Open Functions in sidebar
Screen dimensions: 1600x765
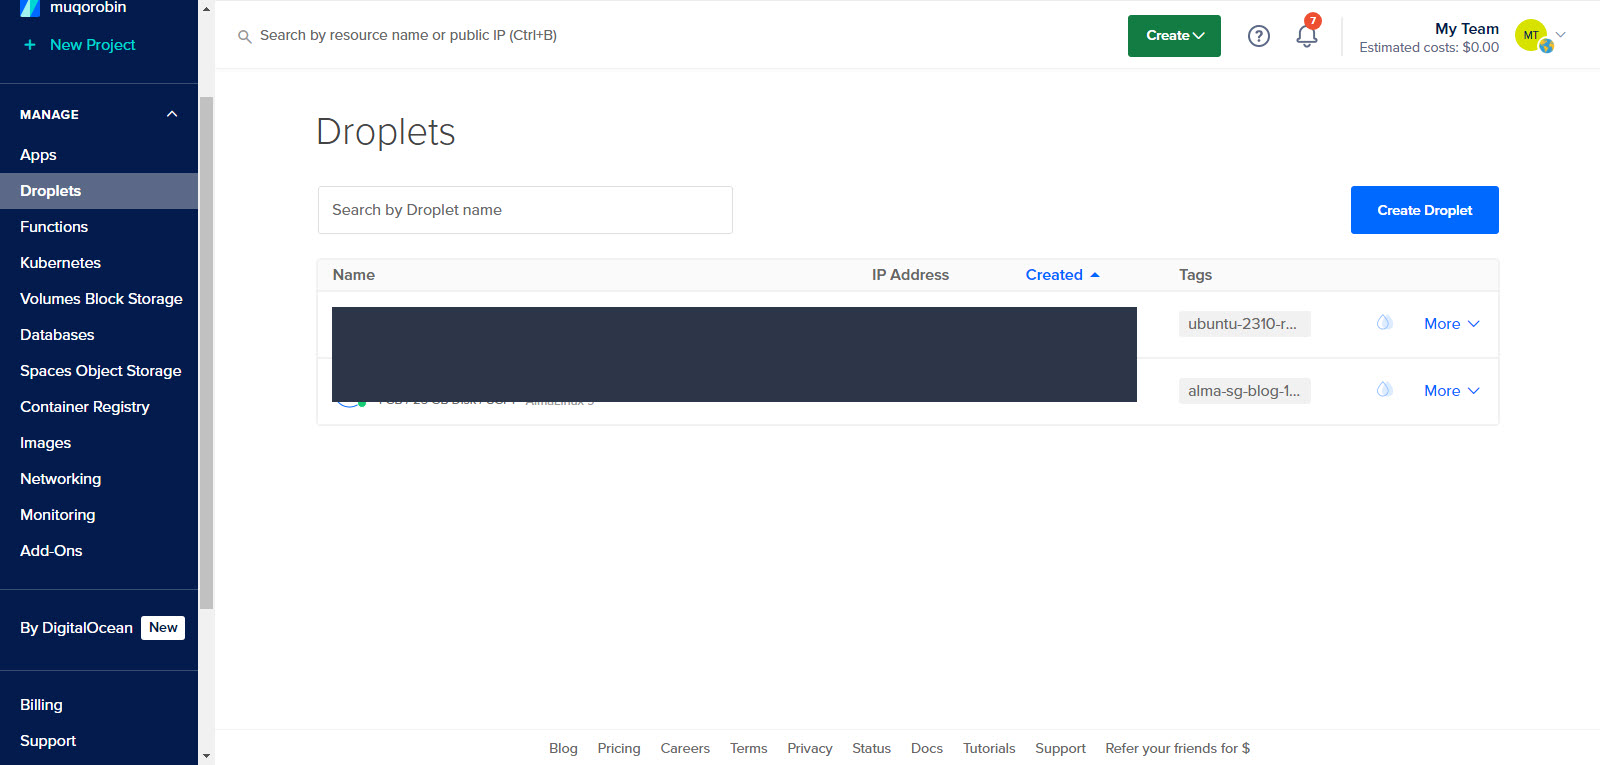[x=54, y=227]
